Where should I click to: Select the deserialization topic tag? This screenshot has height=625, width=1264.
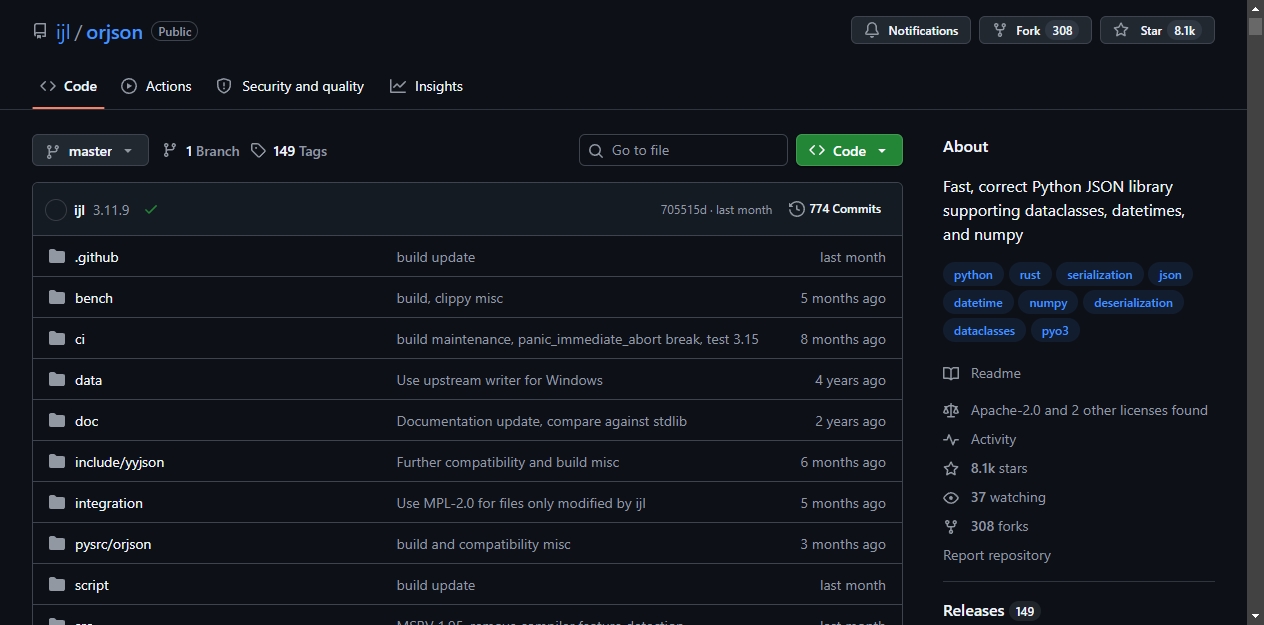click(1133, 303)
